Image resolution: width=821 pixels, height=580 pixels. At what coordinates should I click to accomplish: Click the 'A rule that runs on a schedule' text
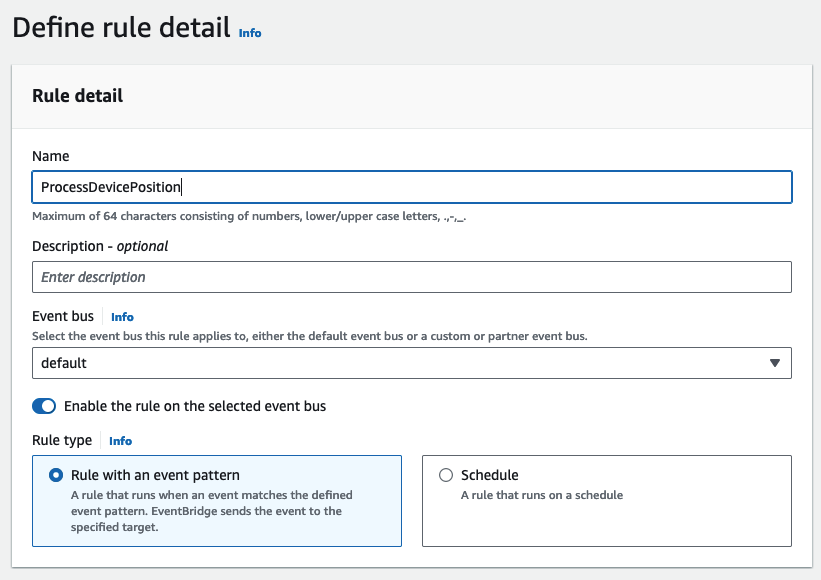point(542,495)
